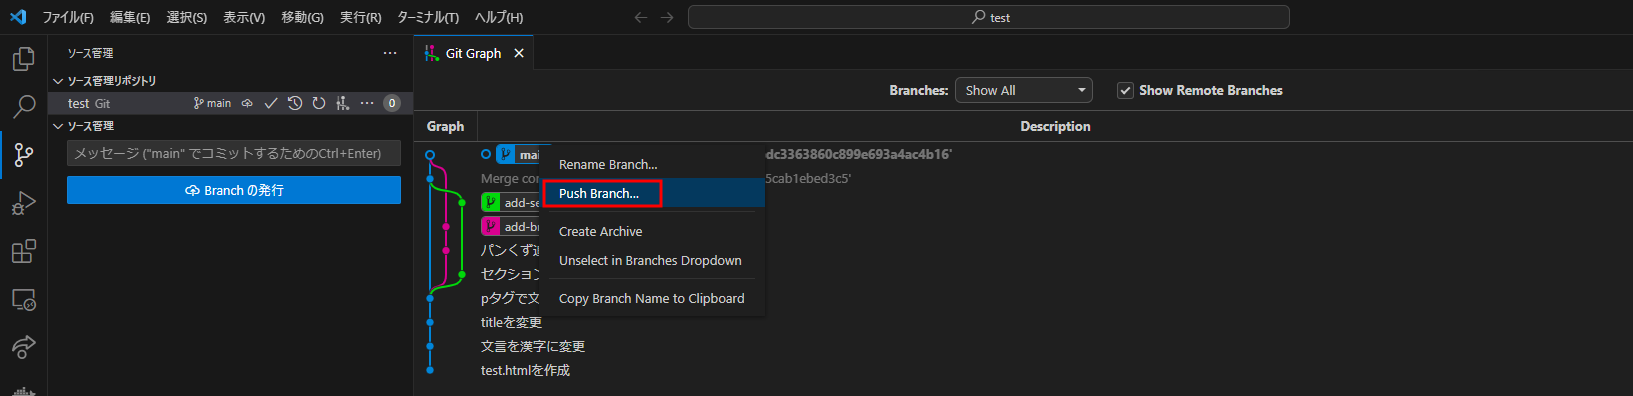Click the Branch の発行 button
The width and height of the screenshot is (1633, 396).
[x=234, y=190]
